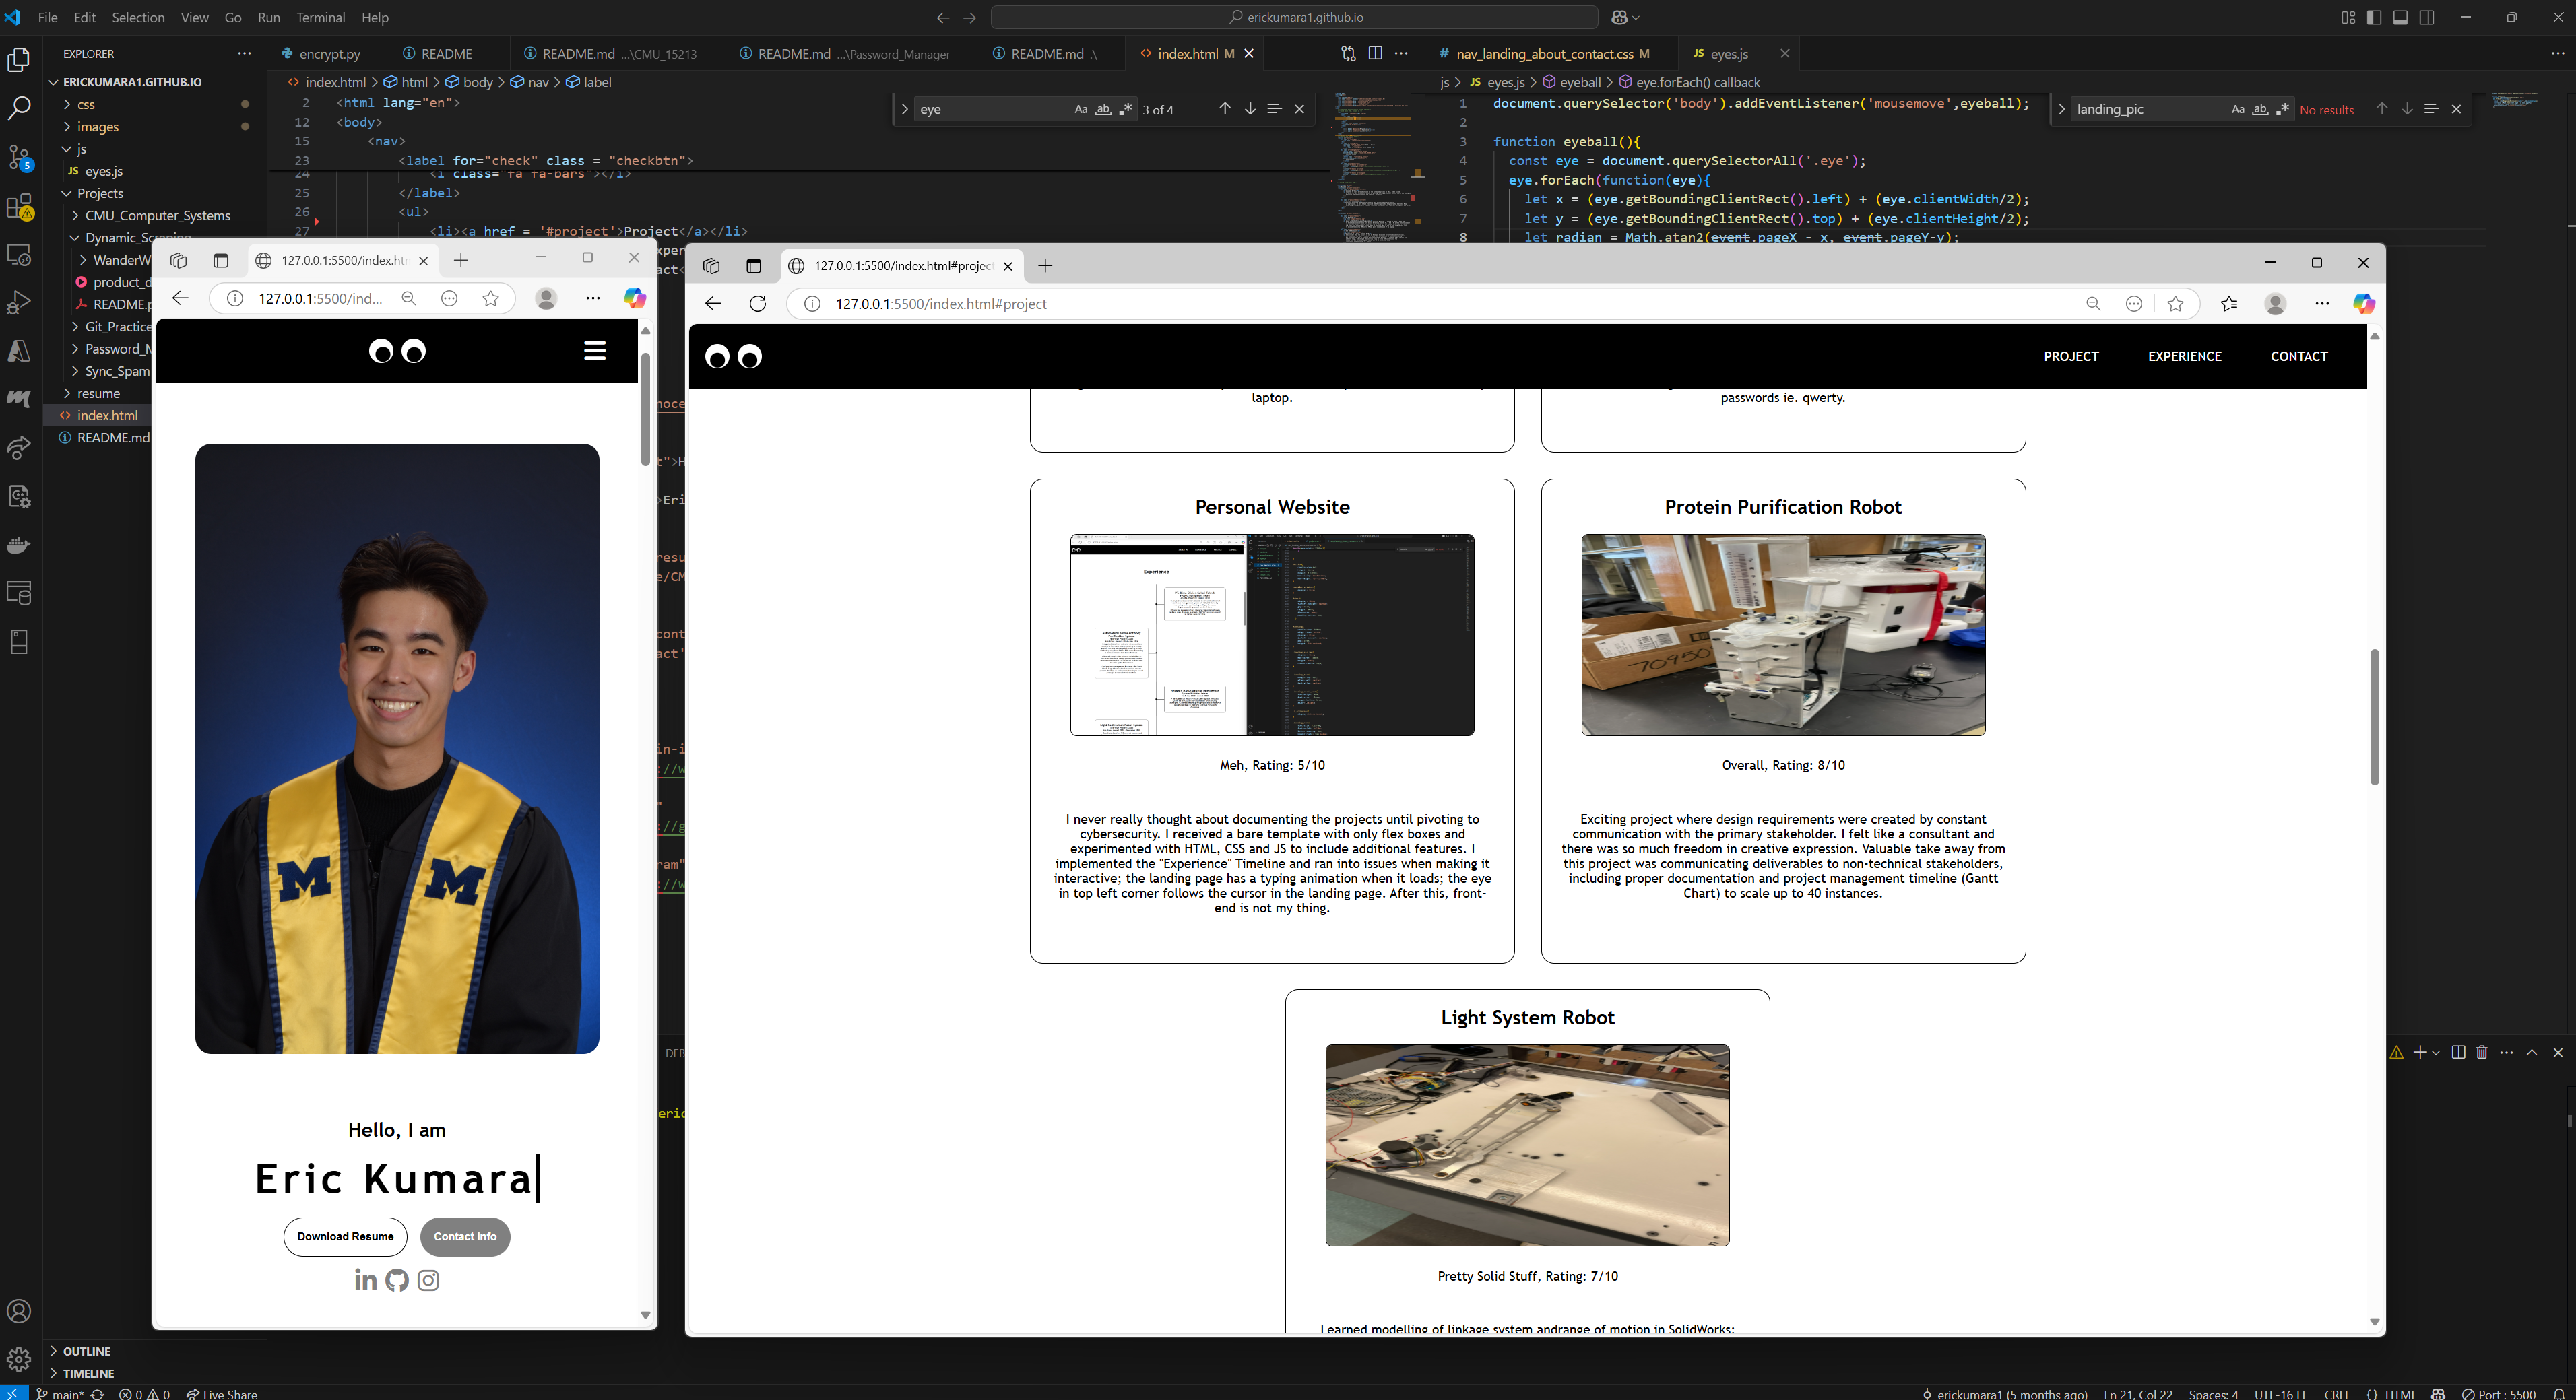The width and height of the screenshot is (2576, 1400).
Task: Open the Search view in activity bar
Action: 19,108
